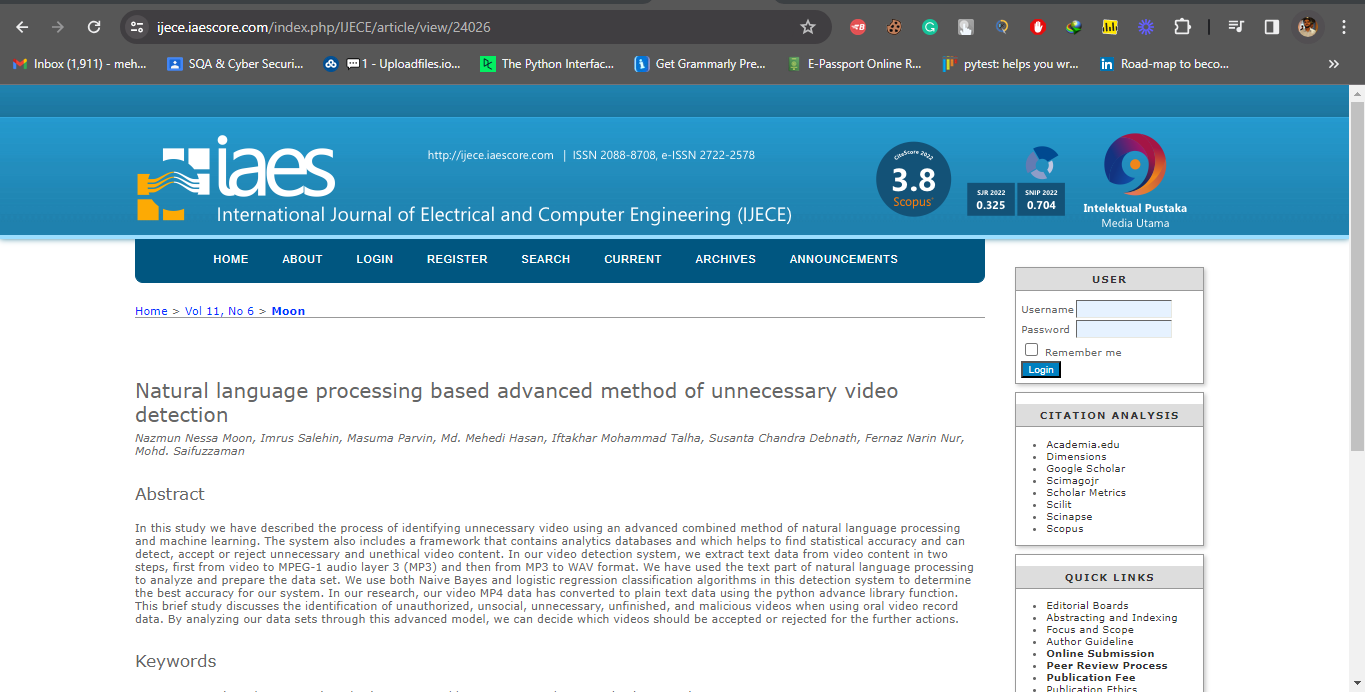Bookmark this page with the star icon
This screenshot has width=1365, height=692.
(808, 27)
